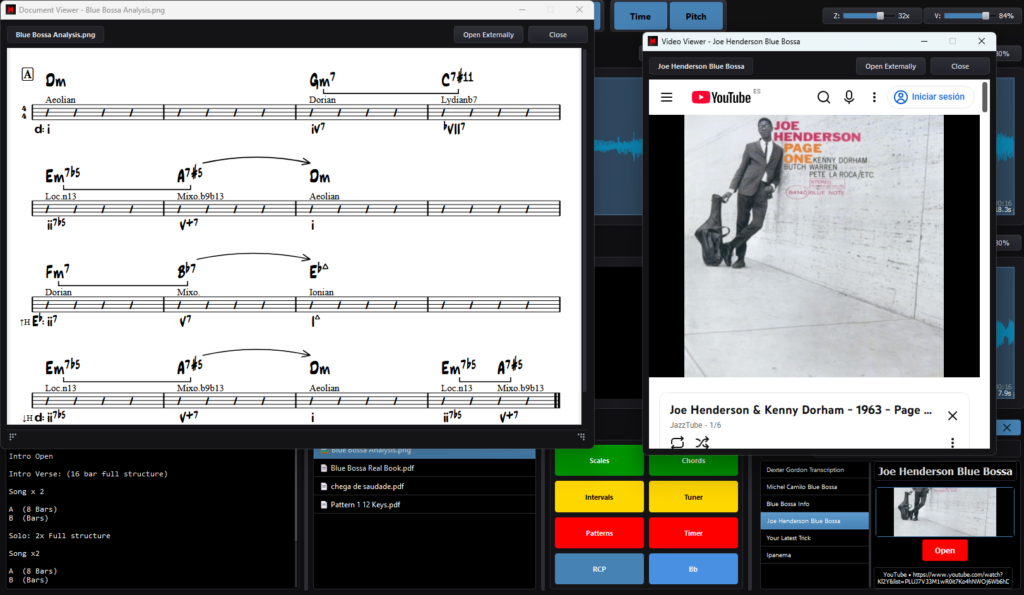Open the Tuner tool
This screenshot has width=1024, height=595.
[693, 497]
